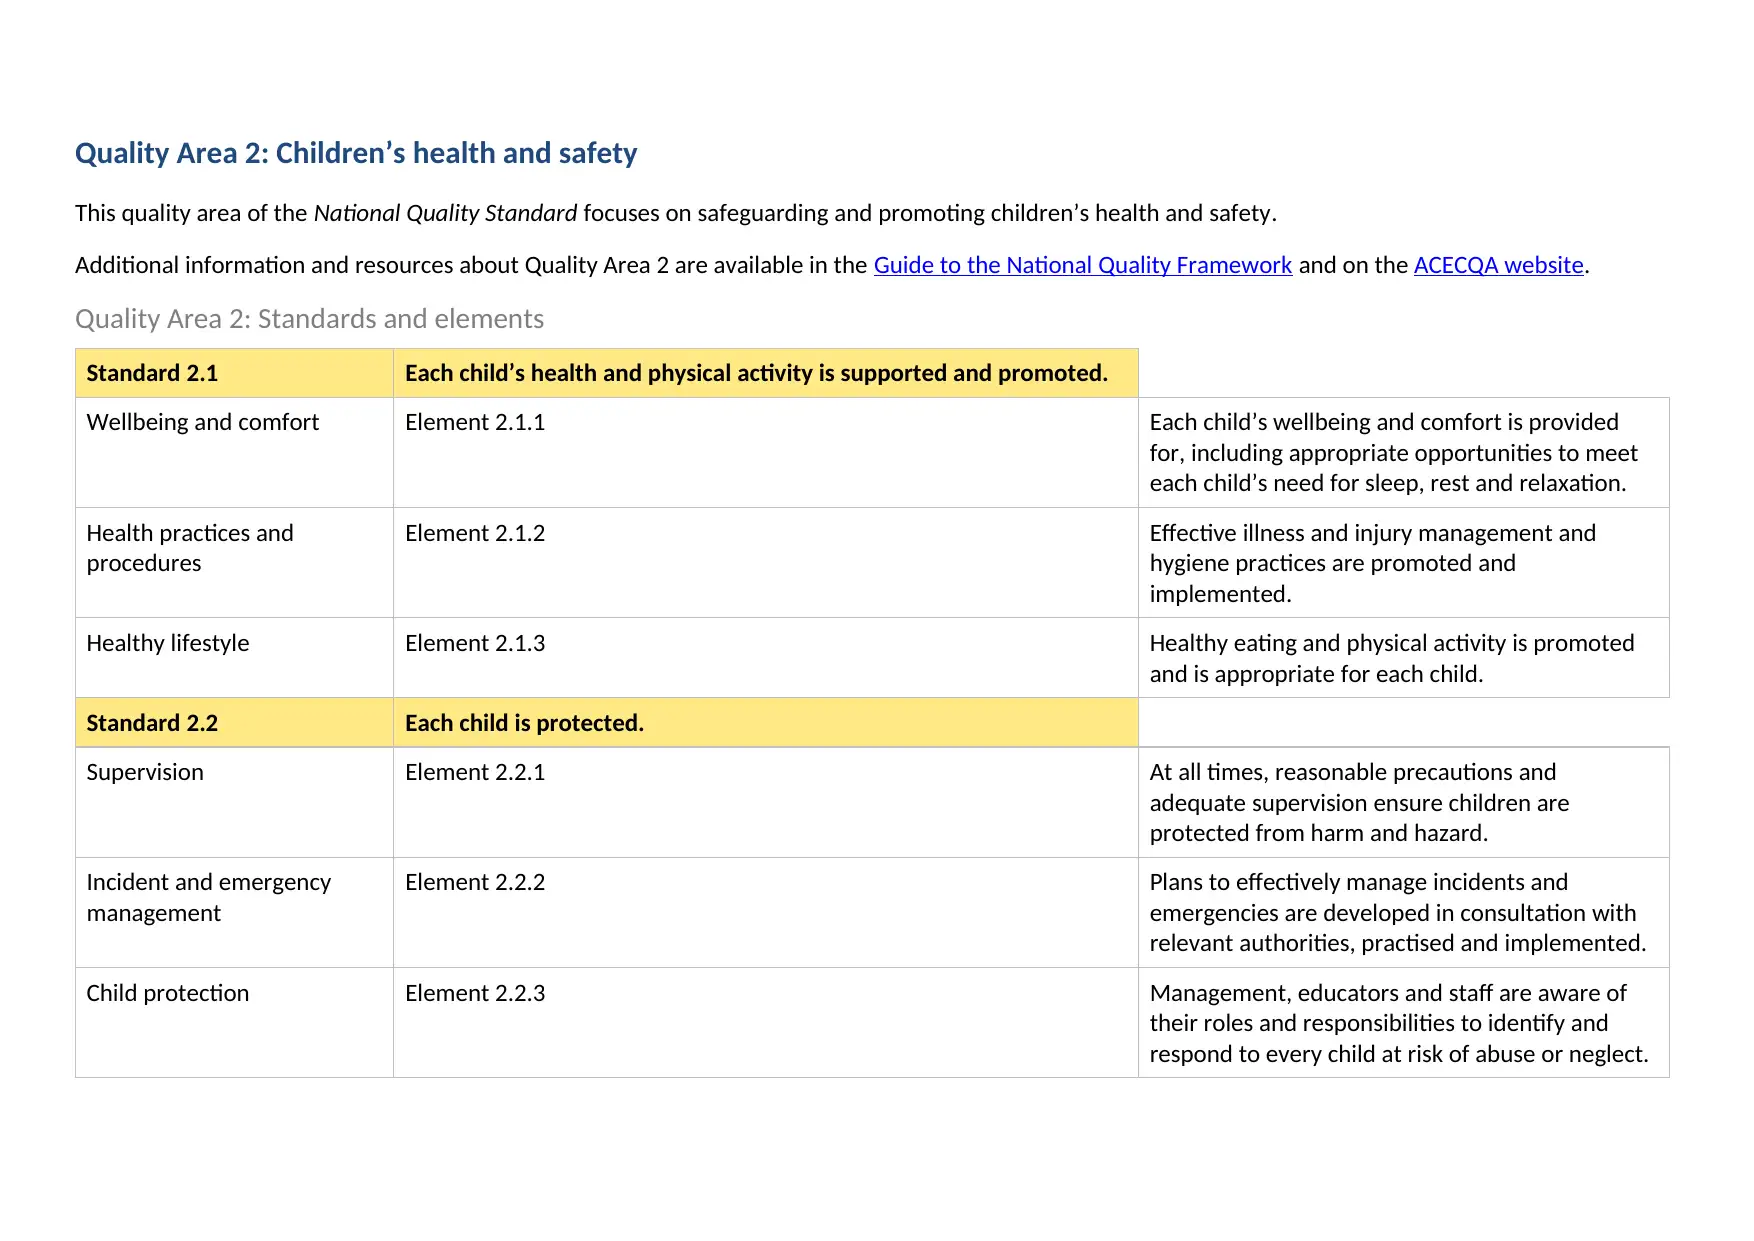This screenshot has height=1241, width=1754.
Task: Open the ACECQA website link
Action: tap(1498, 265)
